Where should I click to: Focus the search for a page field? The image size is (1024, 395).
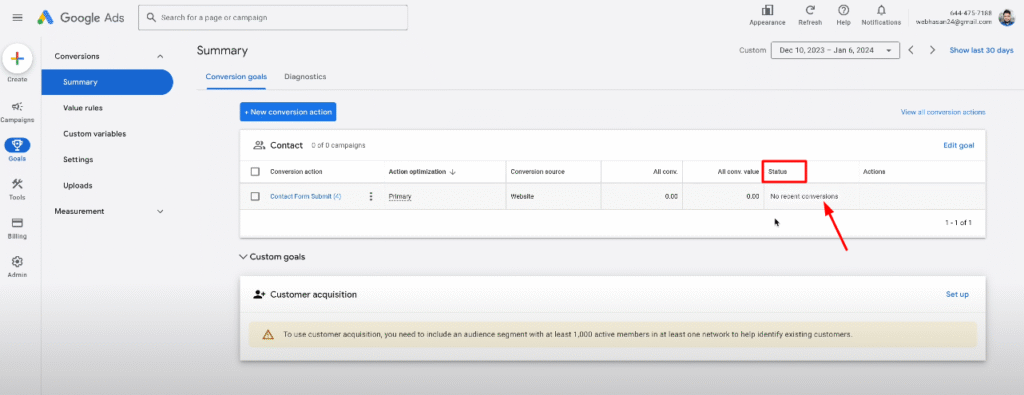coord(273,18)
